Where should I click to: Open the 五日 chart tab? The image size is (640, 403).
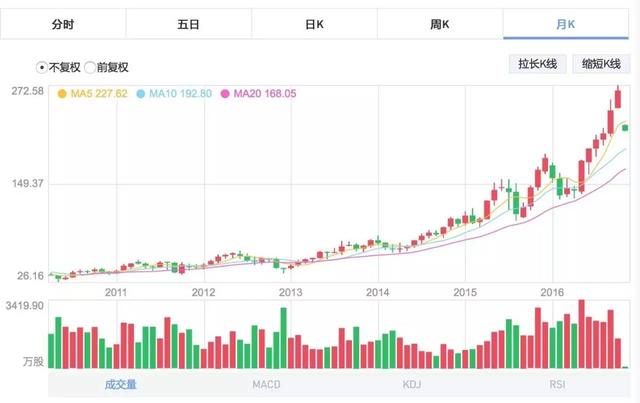(189, 24)
